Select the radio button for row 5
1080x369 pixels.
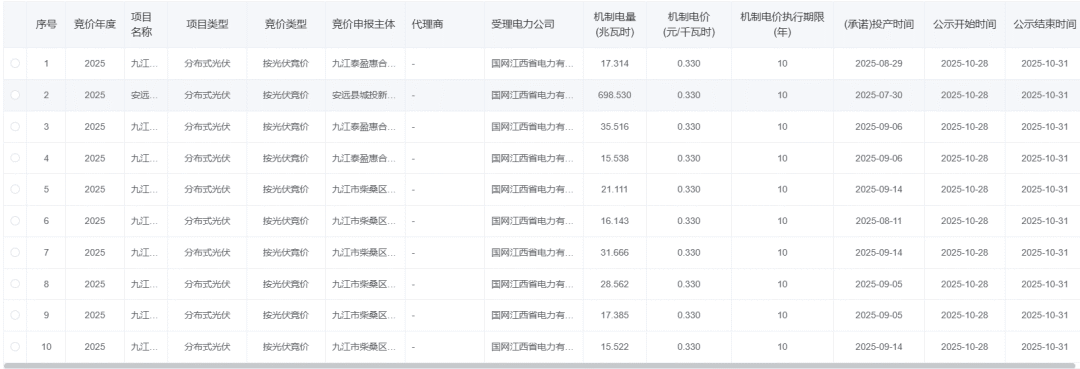[x=15, y=189]
